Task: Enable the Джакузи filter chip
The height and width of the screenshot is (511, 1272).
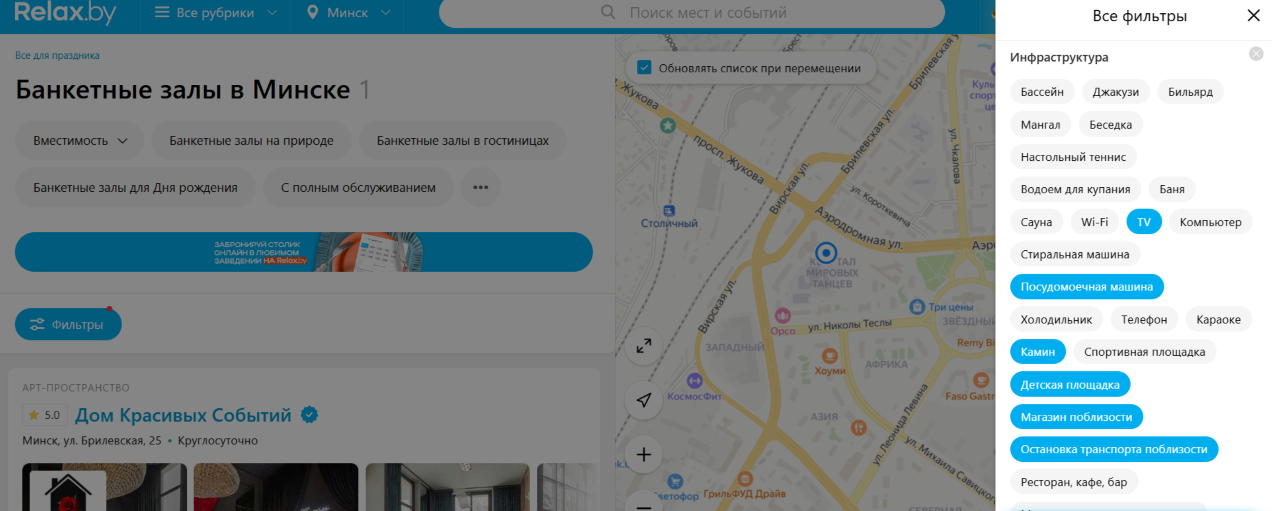Action: [1116, 92]
